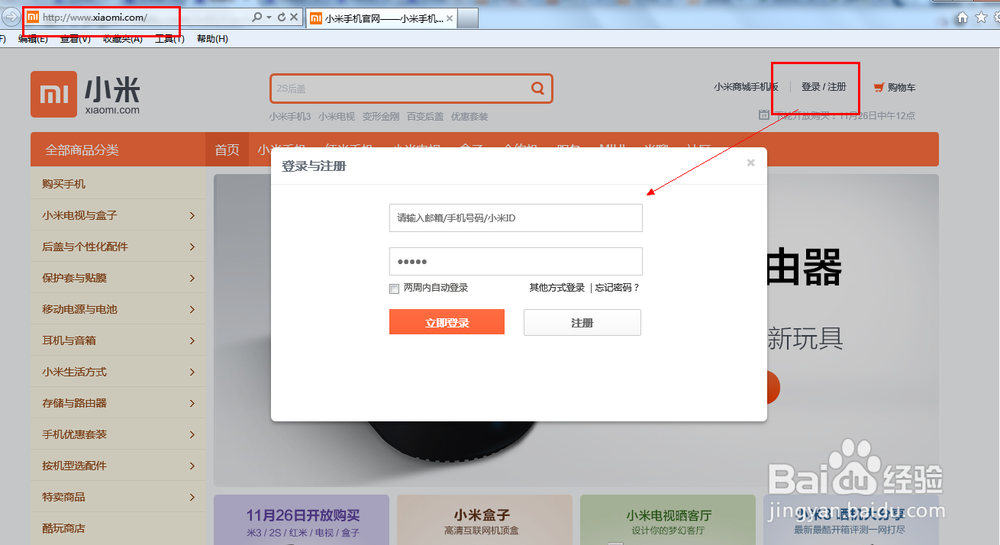Expand 小米电视与盒子 category arrow
This screenshot has height=545, width=1000.
click(192, 215)
